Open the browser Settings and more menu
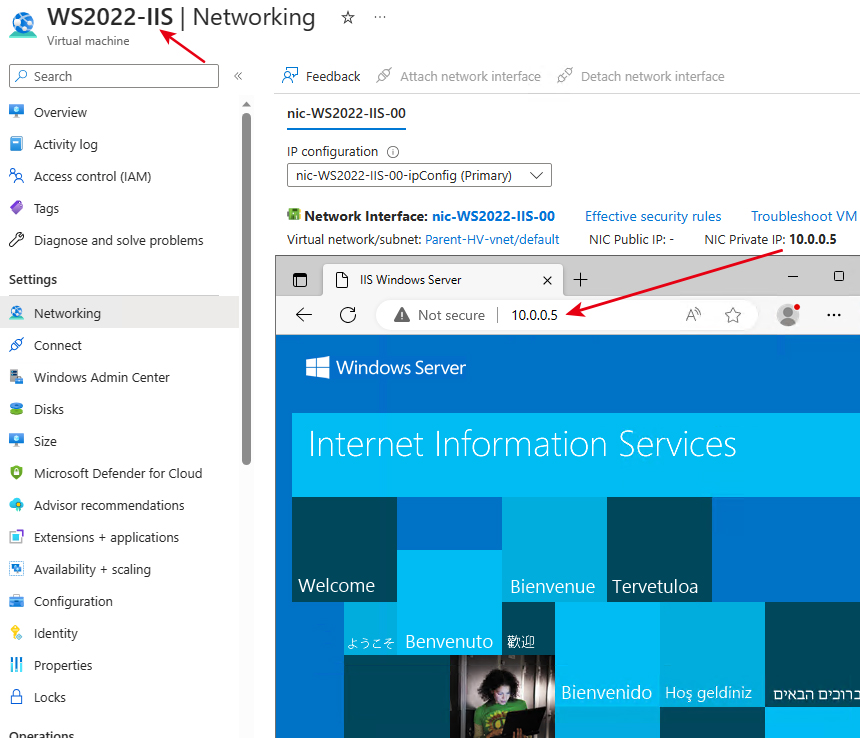Image resolution: width=860 pixels, height=738 pixels. 834,315
